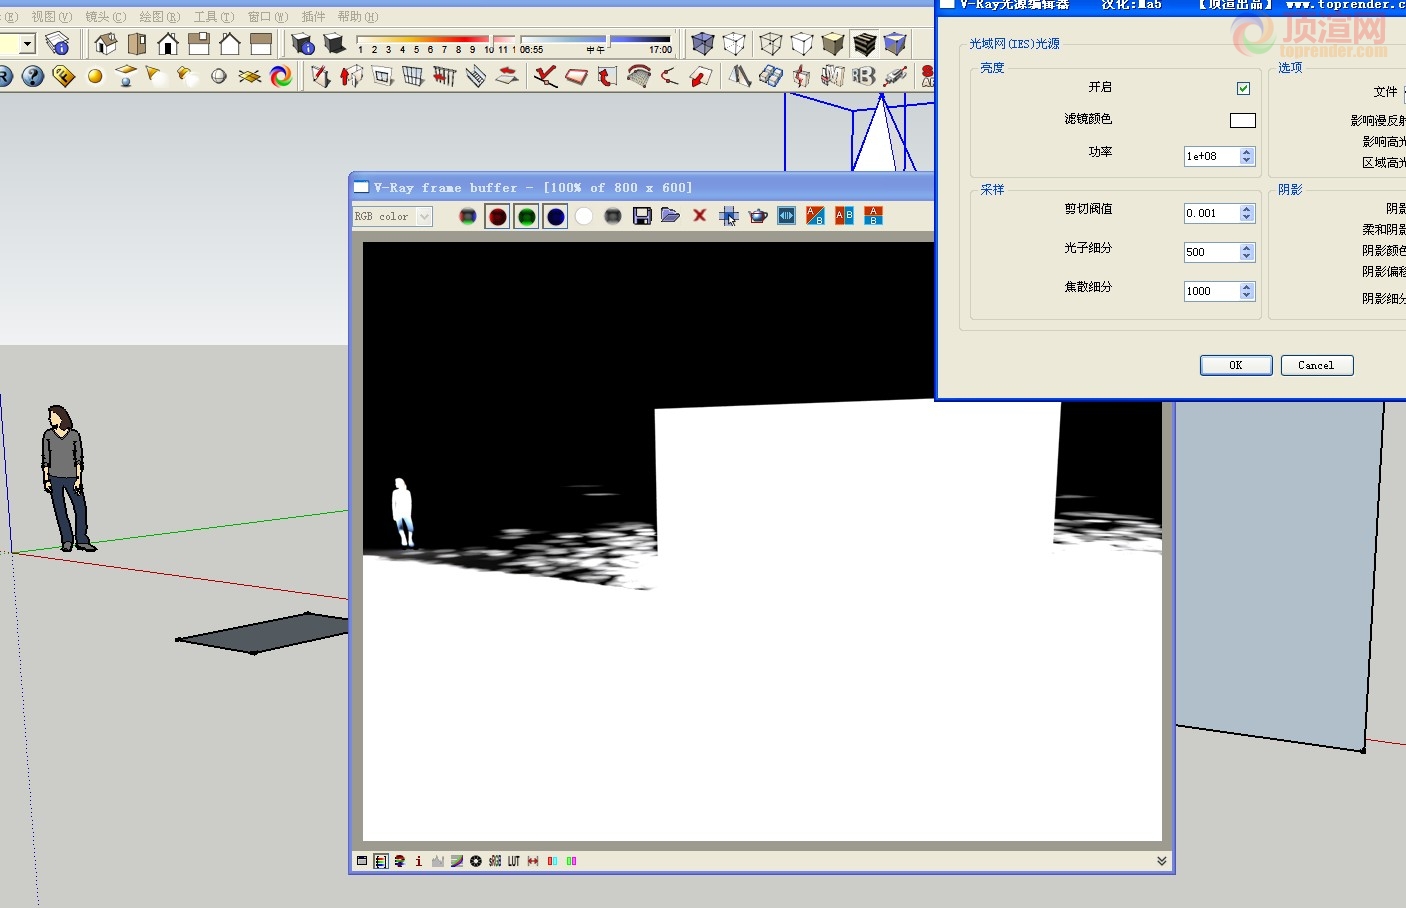
Task: Select vertical A|B compare icon
Action: pos(844,216)
